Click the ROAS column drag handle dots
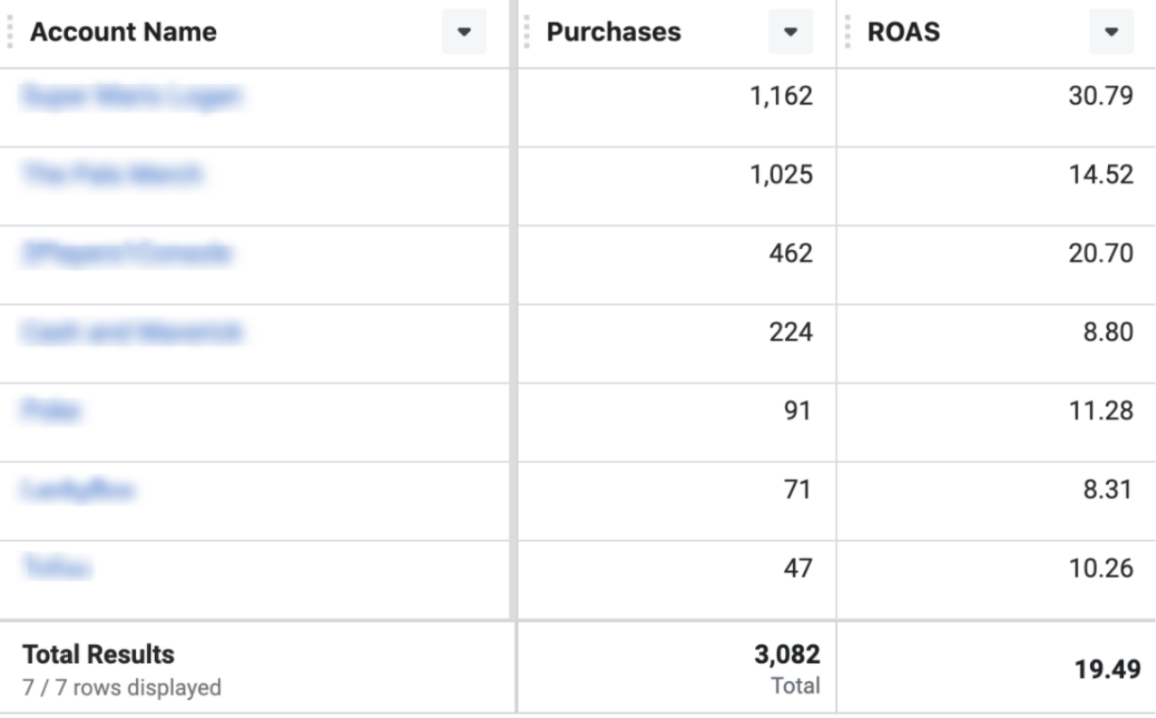1156x718 pixels. (x=848, y=32)
